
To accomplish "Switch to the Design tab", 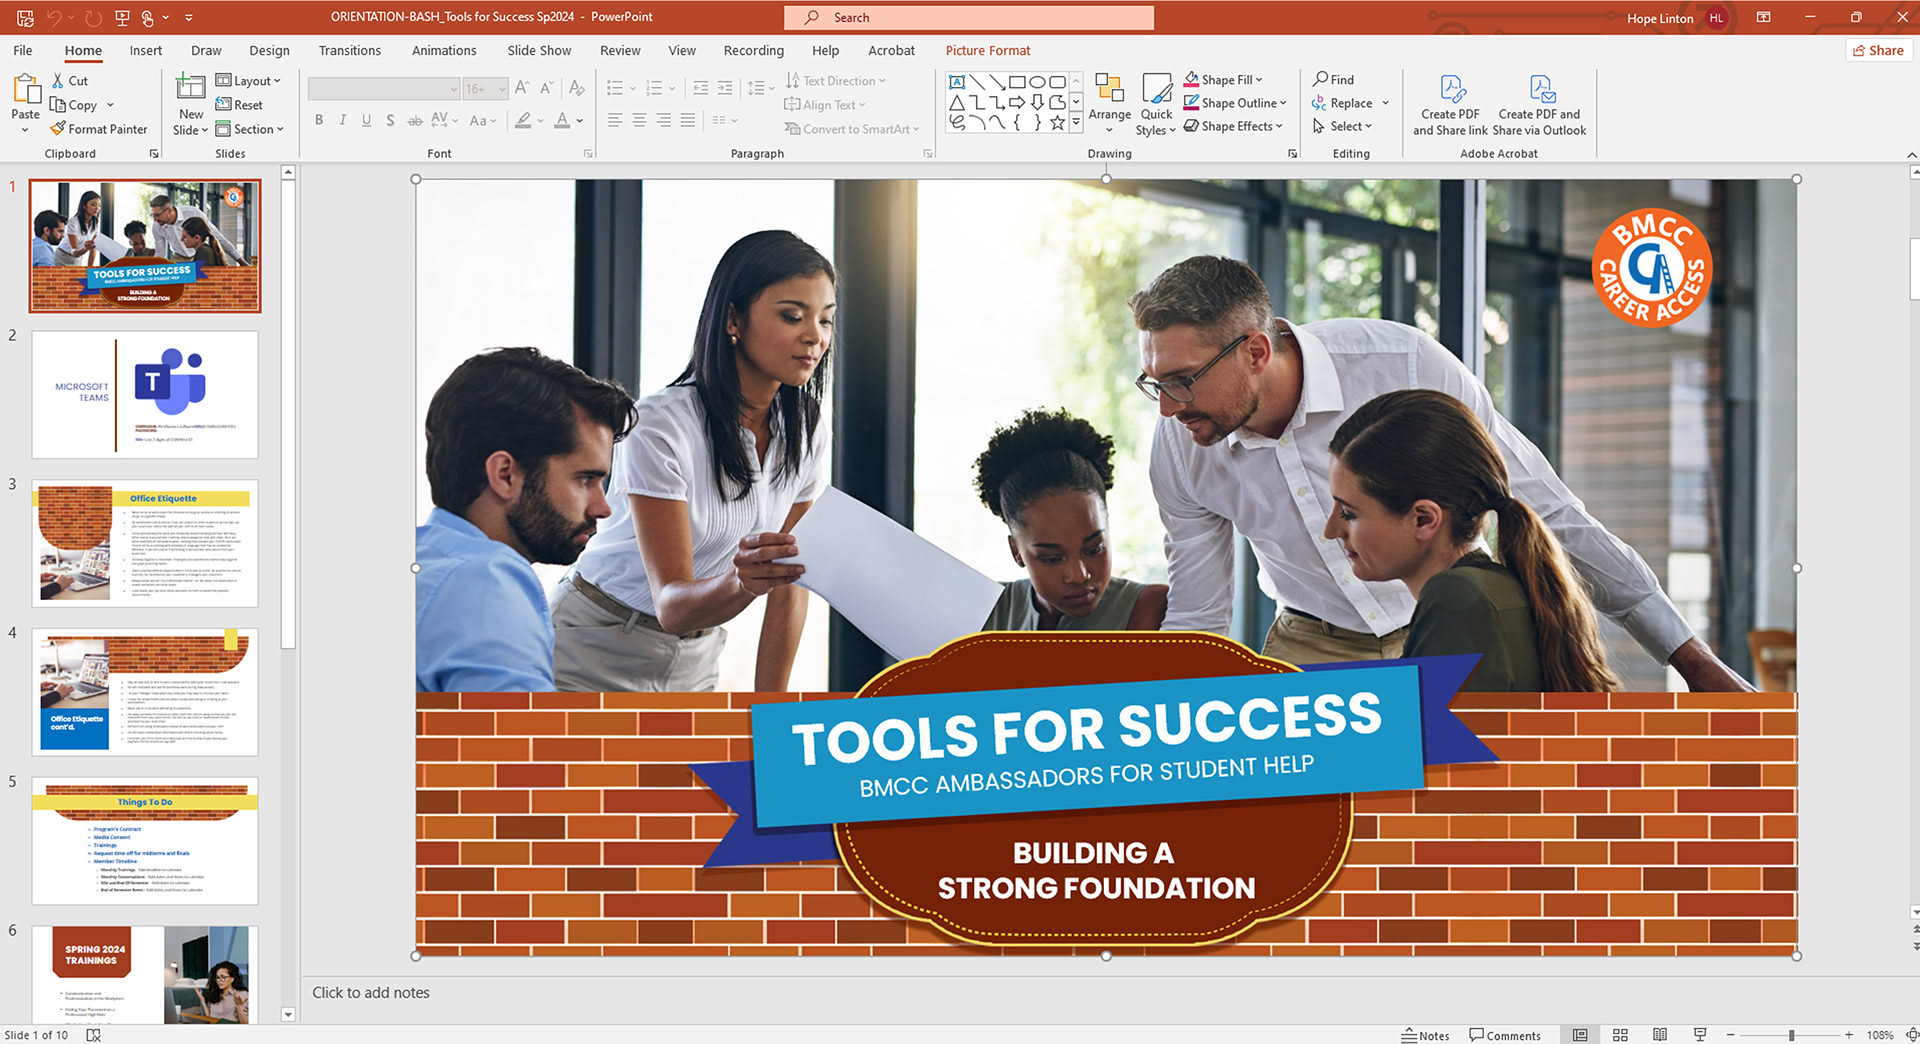I will (x=269, y=50).
